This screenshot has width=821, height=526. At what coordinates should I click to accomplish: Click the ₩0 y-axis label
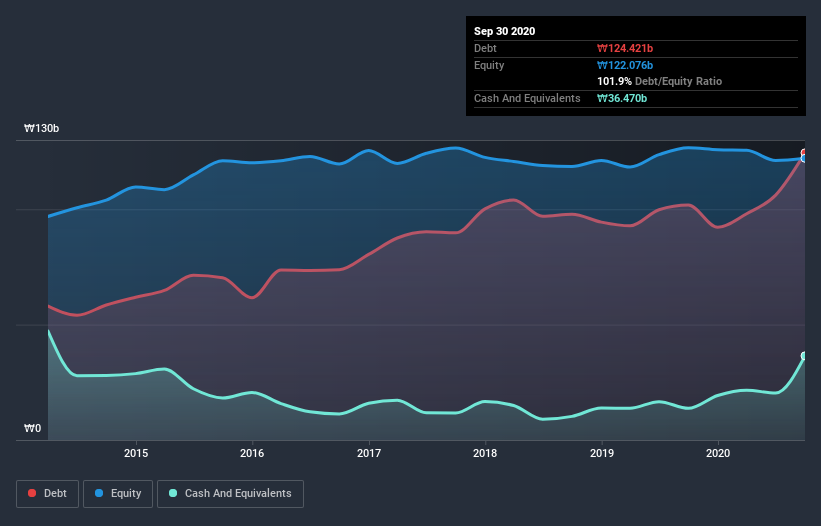(x=32, y=428)
